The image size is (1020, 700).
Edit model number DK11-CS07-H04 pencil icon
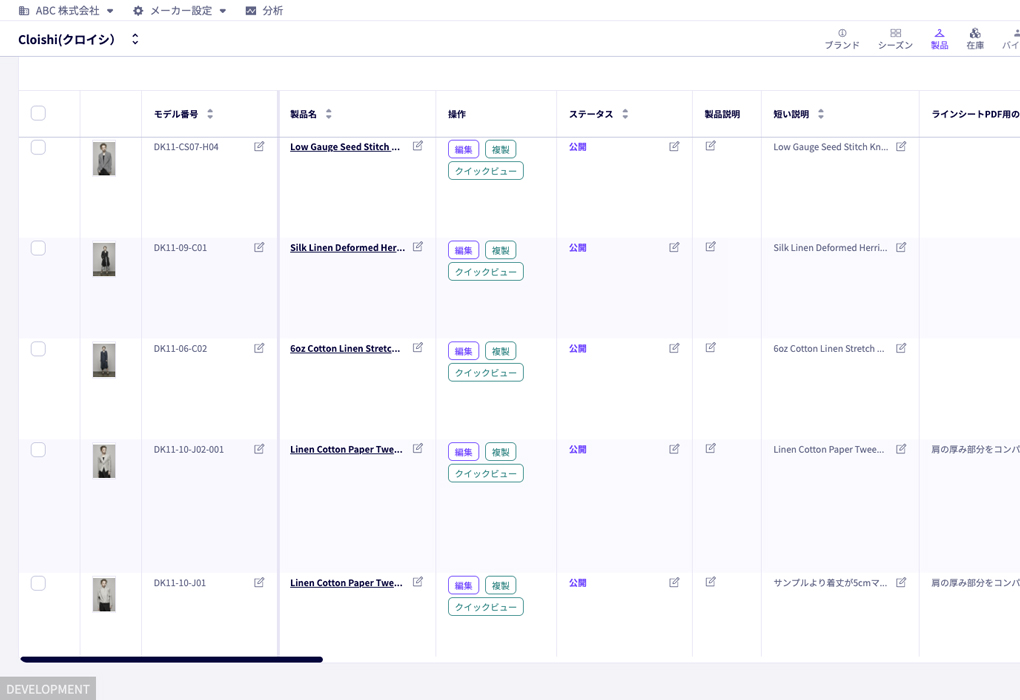tap(259, 146)
